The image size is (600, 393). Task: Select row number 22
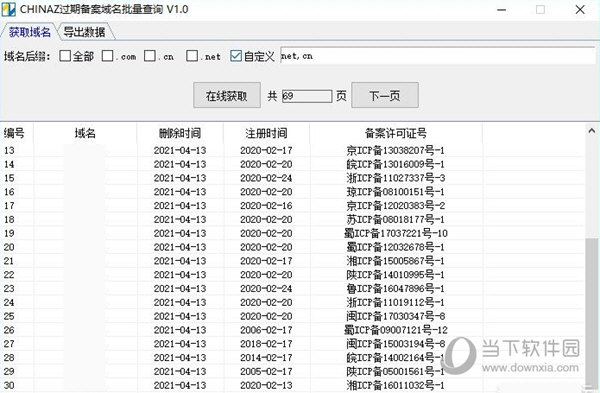(9, 275)
